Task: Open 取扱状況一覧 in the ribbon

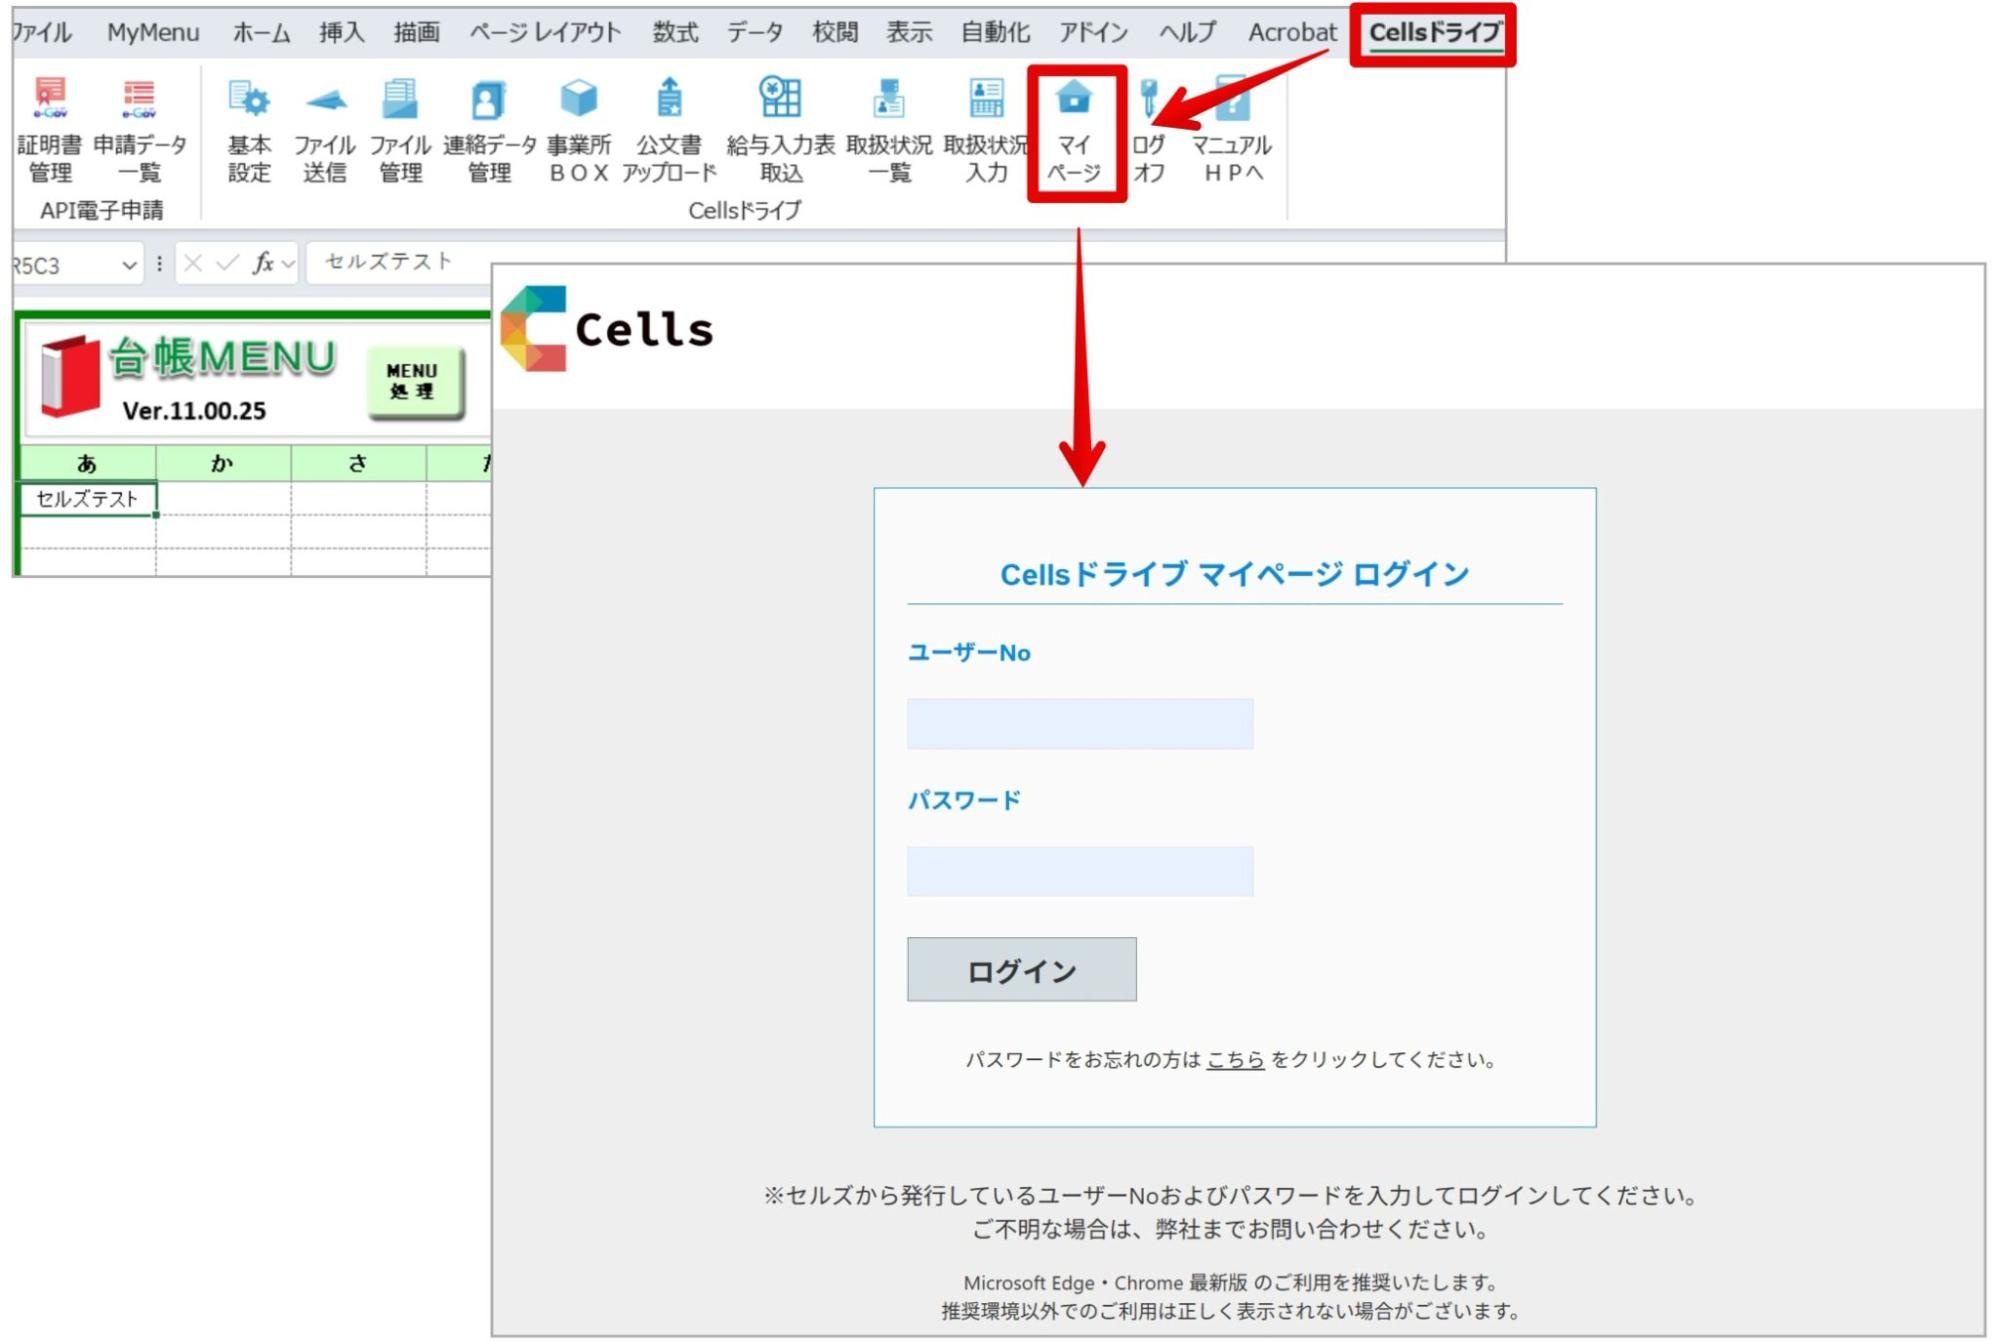Action: coord(889,130)
